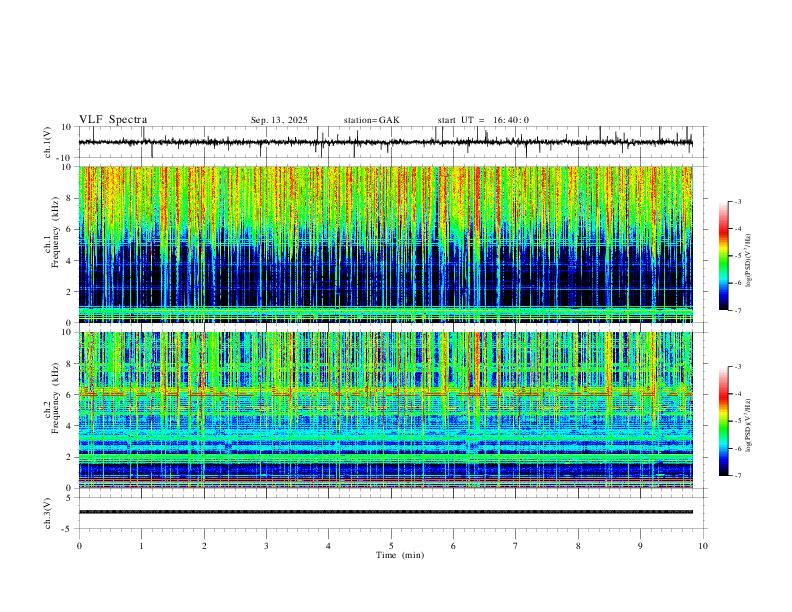
Task: Click the time axis tick label '6'
Action: coord(453,546)
